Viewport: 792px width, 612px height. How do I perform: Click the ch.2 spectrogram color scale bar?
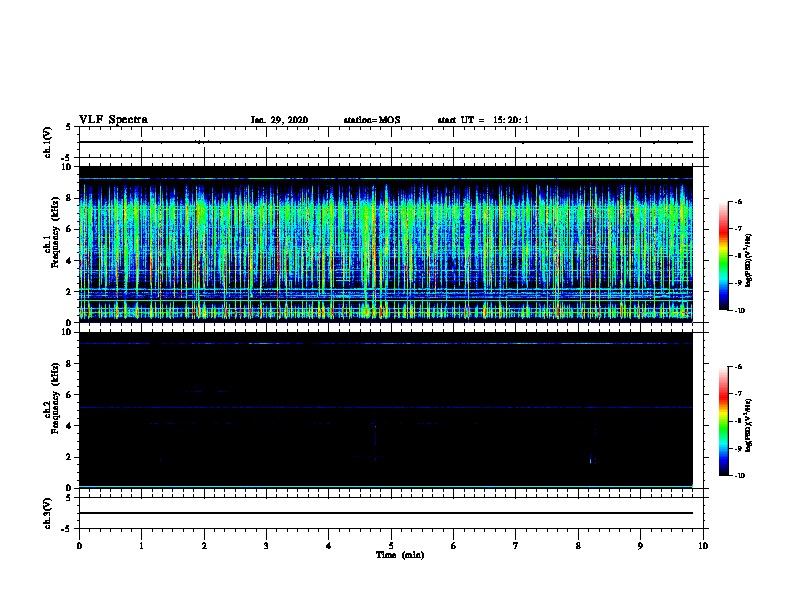click(x=723, y=421)
